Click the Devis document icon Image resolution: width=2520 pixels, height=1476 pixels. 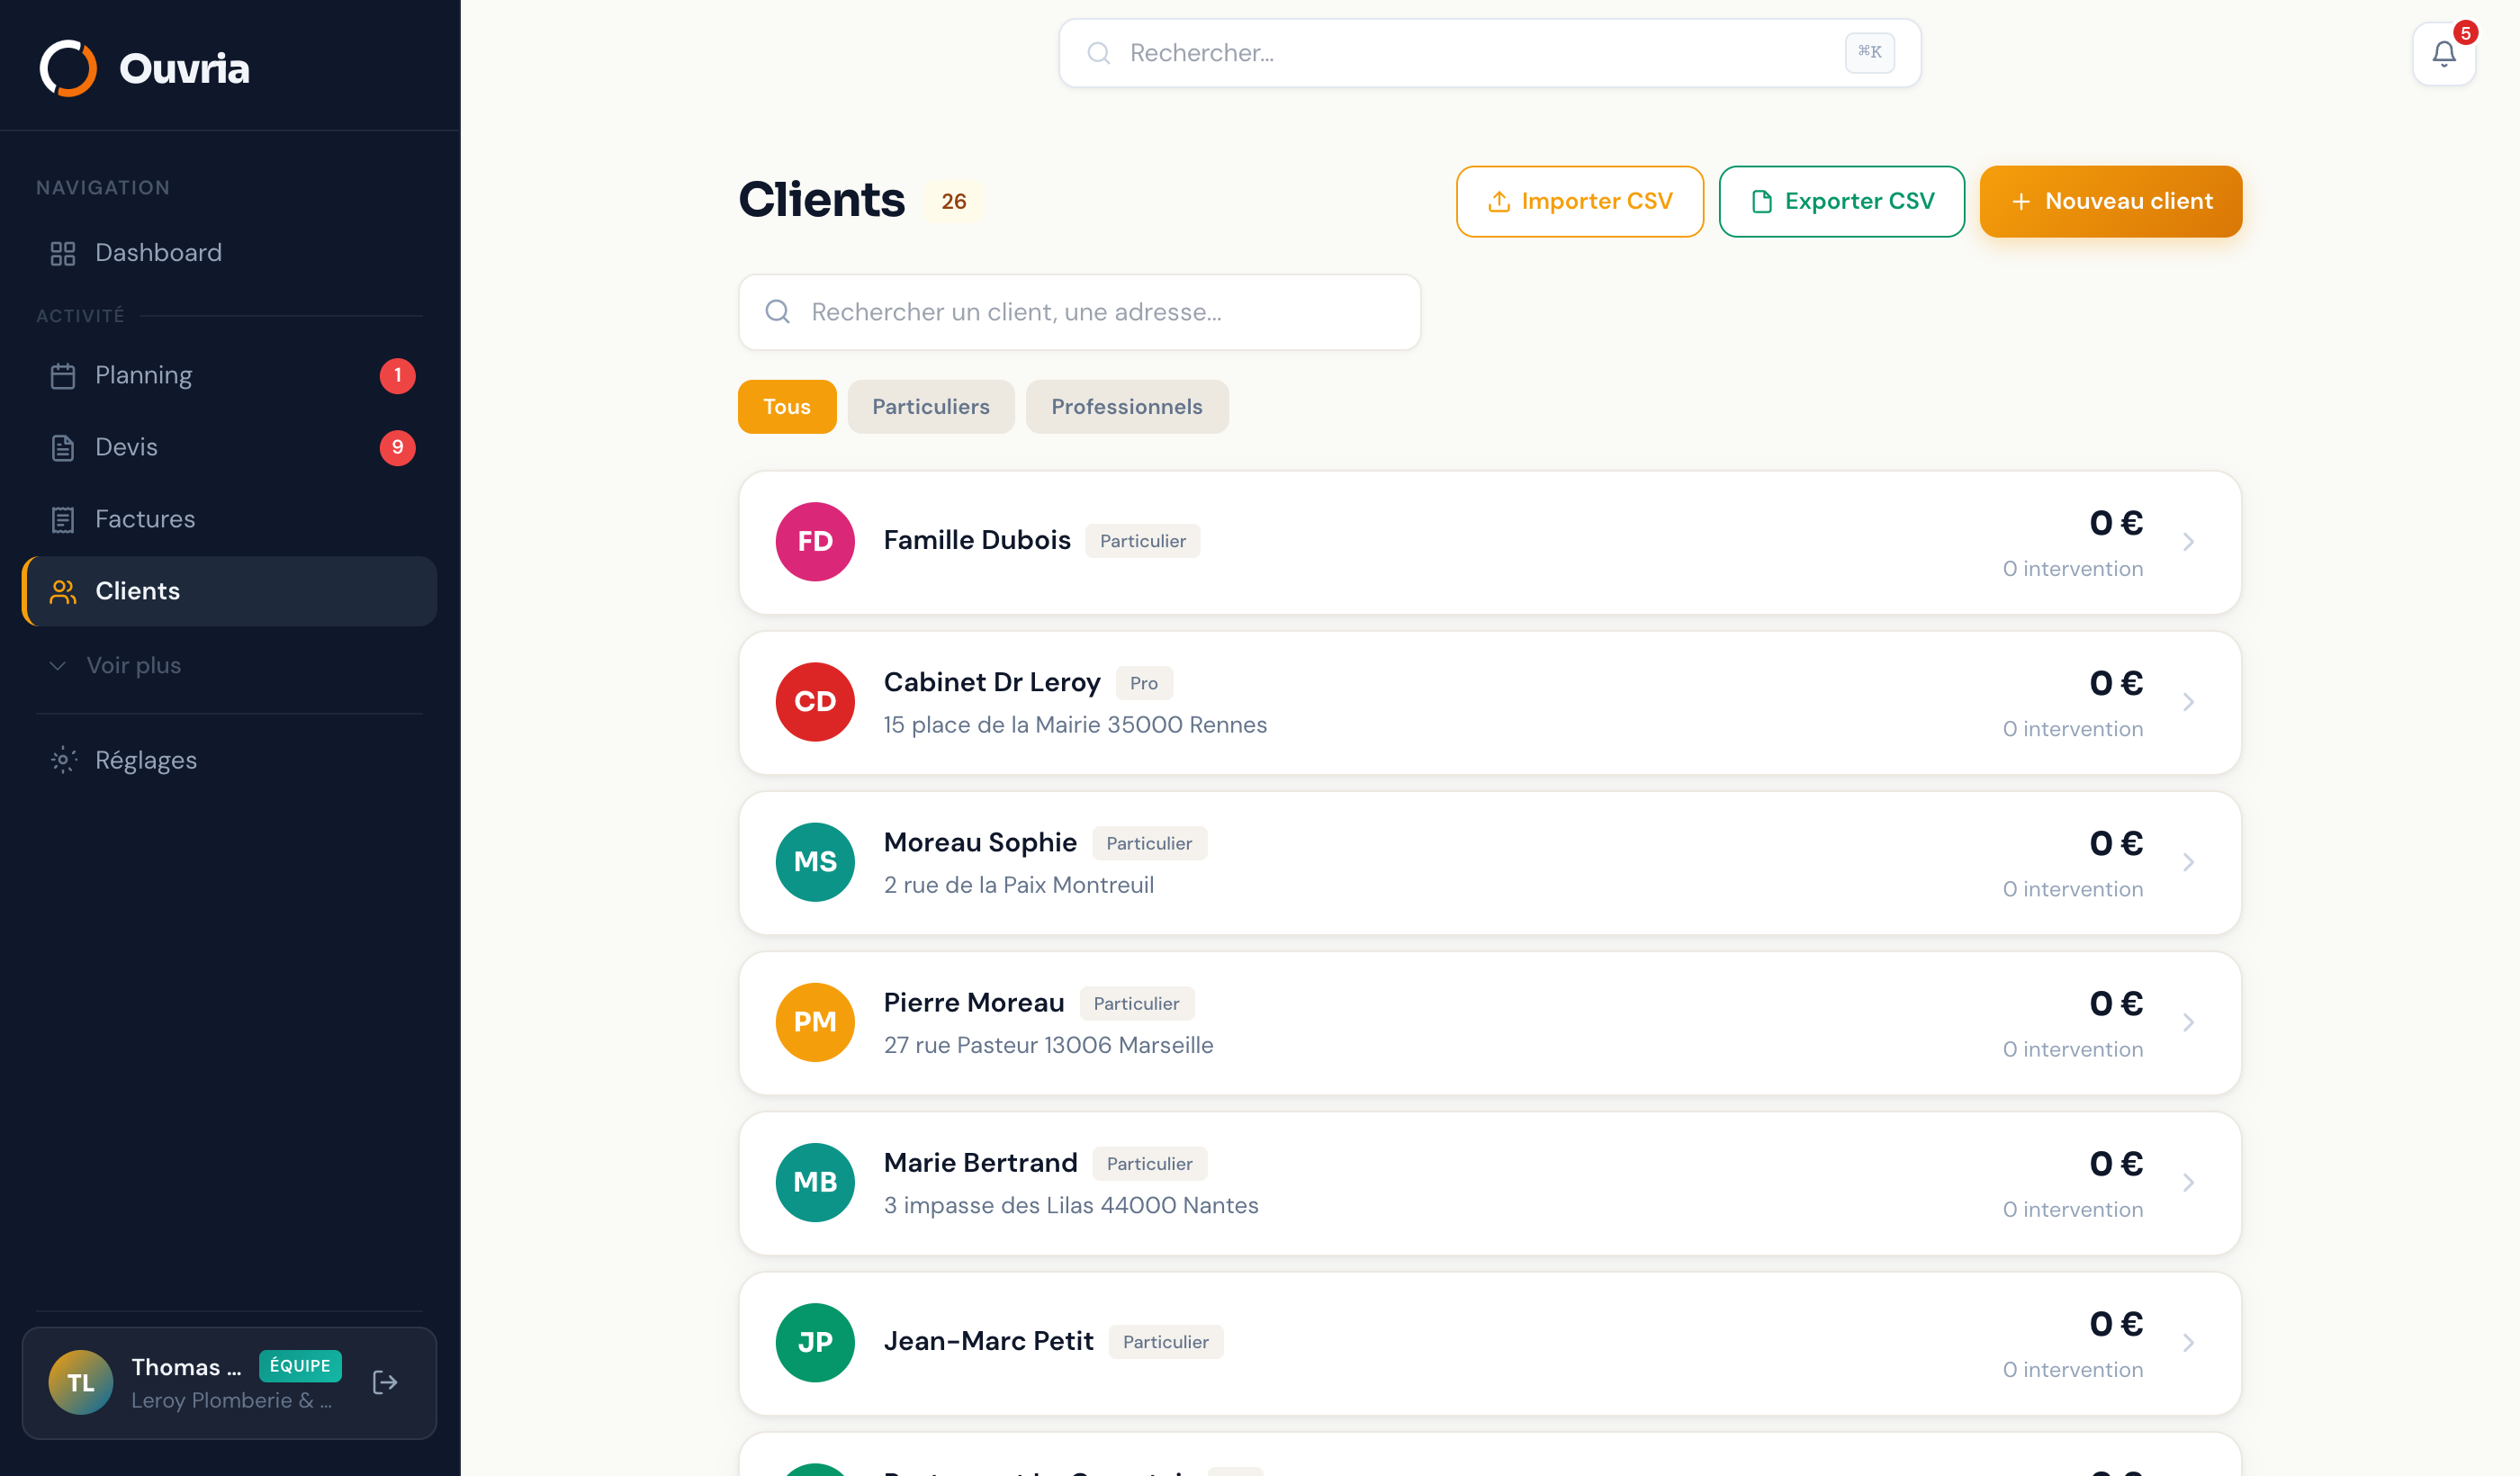coord(63,448)
